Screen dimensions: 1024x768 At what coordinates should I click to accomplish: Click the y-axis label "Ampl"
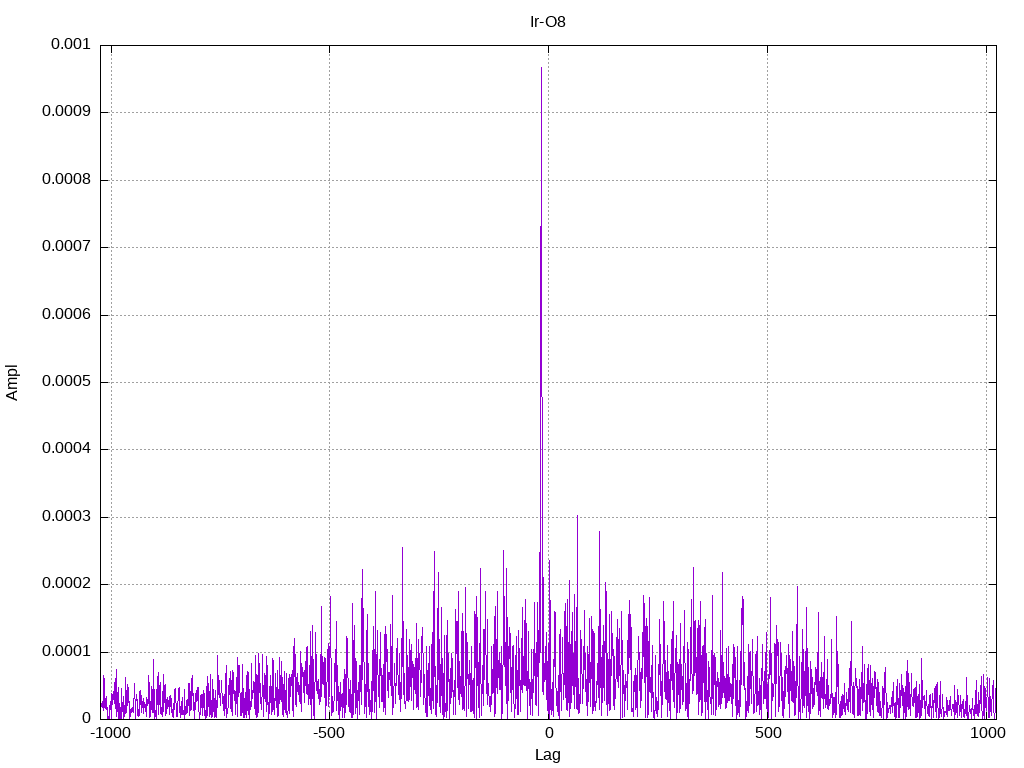pyautogui.click(x=12, y=382)
